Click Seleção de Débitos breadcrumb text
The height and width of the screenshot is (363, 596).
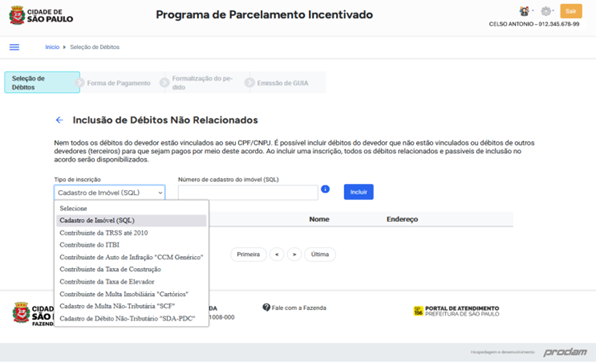(x=95, y=47)
